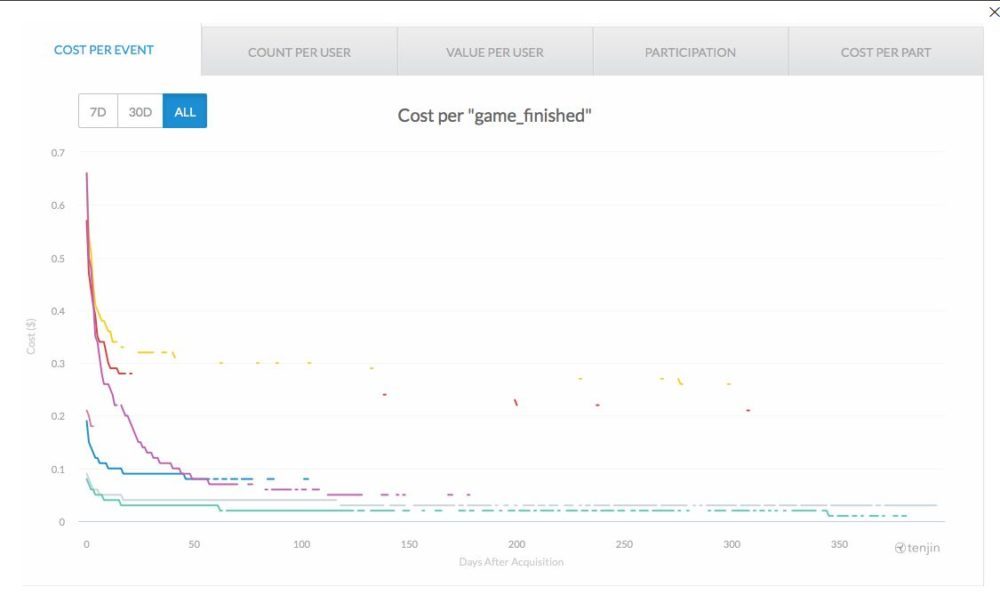Viewport: 1000px width, 603px height.
Task: Click the blue line's flat section at 0.09
Action: tap(150, 473)
